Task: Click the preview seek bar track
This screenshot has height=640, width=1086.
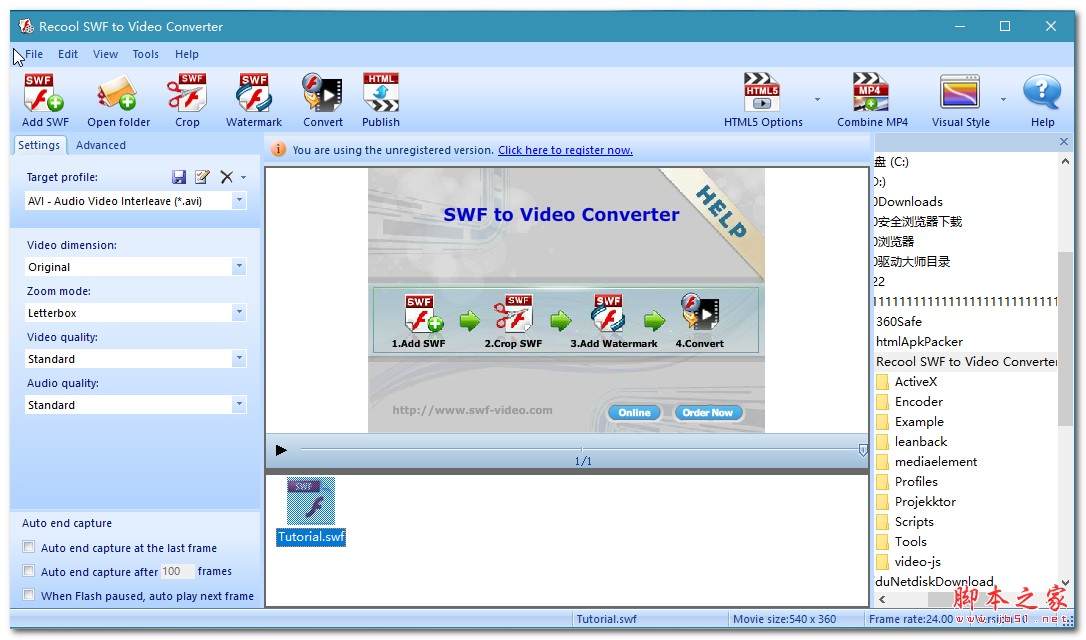Action: click(x=580, y=450)
